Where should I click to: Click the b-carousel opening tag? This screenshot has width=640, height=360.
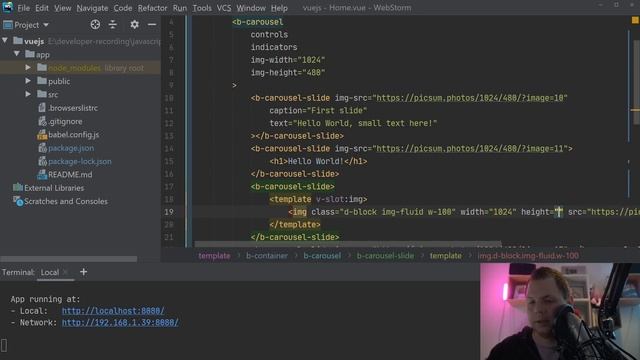tap(258, 22)
